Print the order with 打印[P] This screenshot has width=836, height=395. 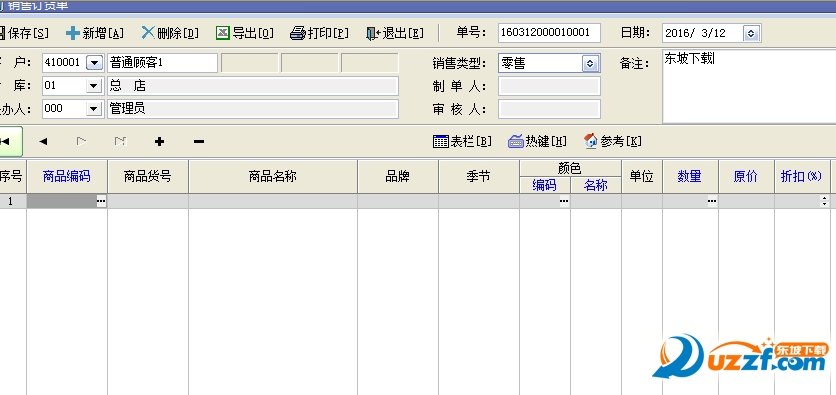[319, 33]
